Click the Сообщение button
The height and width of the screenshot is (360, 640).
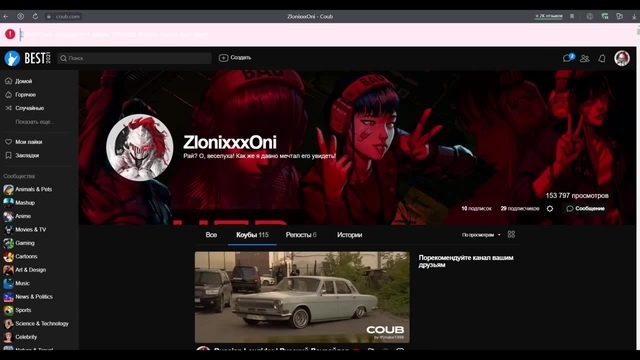click(x=585, y=209)
